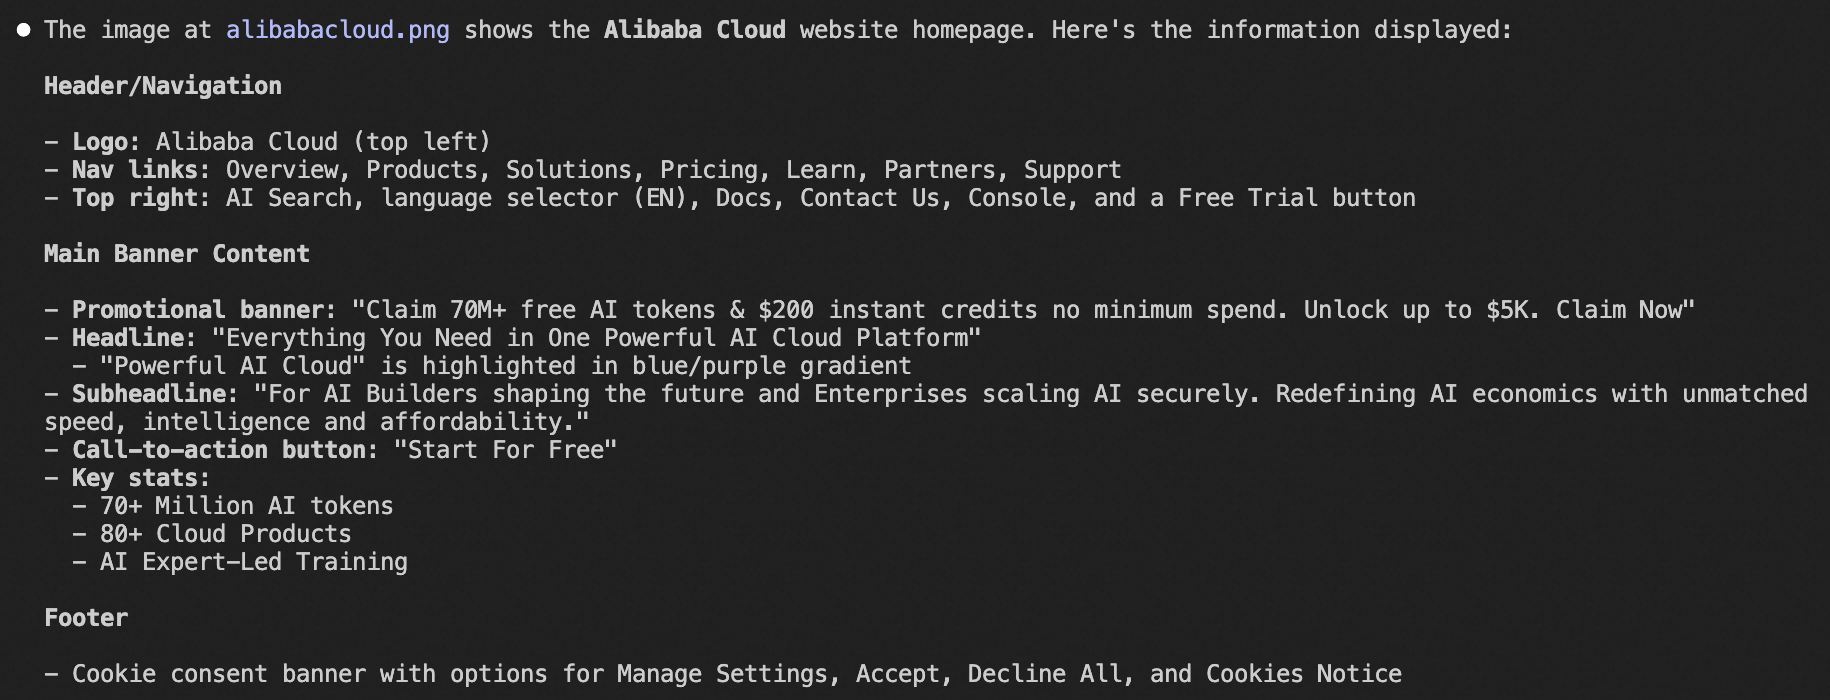Viewport: 1830px width, 700px height.
Task: Click the bold "Promotional banner" label
Action: coord(197,310)
